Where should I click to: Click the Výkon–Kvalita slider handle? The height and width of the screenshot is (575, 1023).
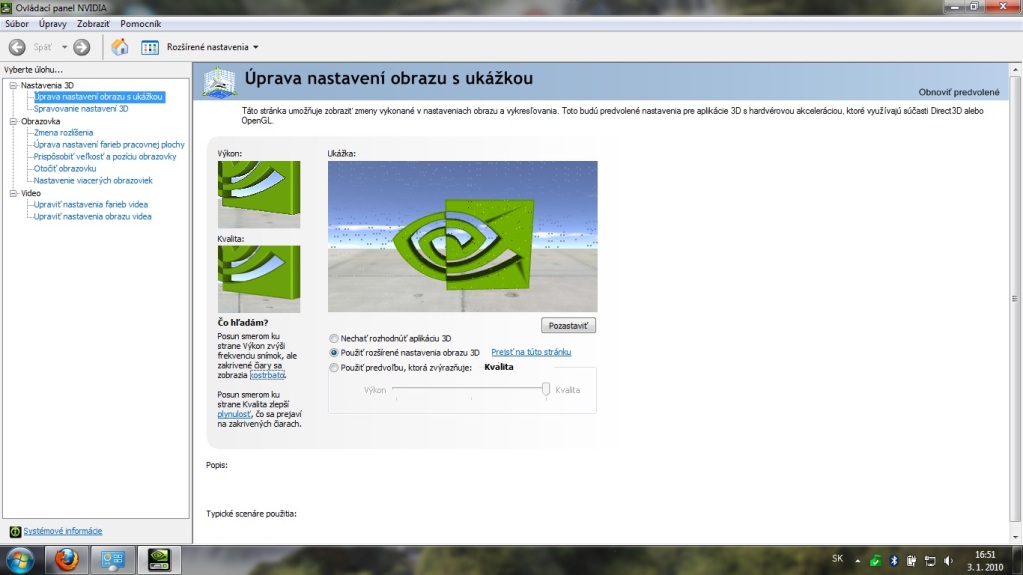click(545, 390)
